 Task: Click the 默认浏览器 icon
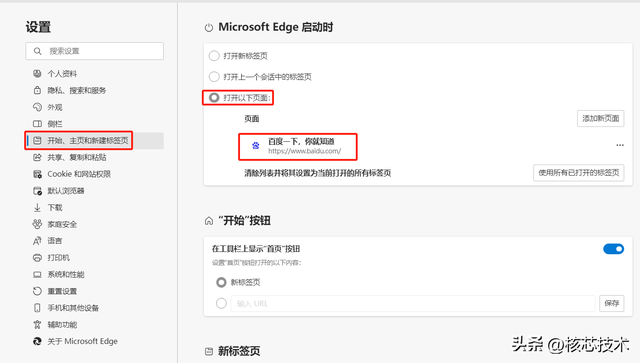click(x=37, y=191)
